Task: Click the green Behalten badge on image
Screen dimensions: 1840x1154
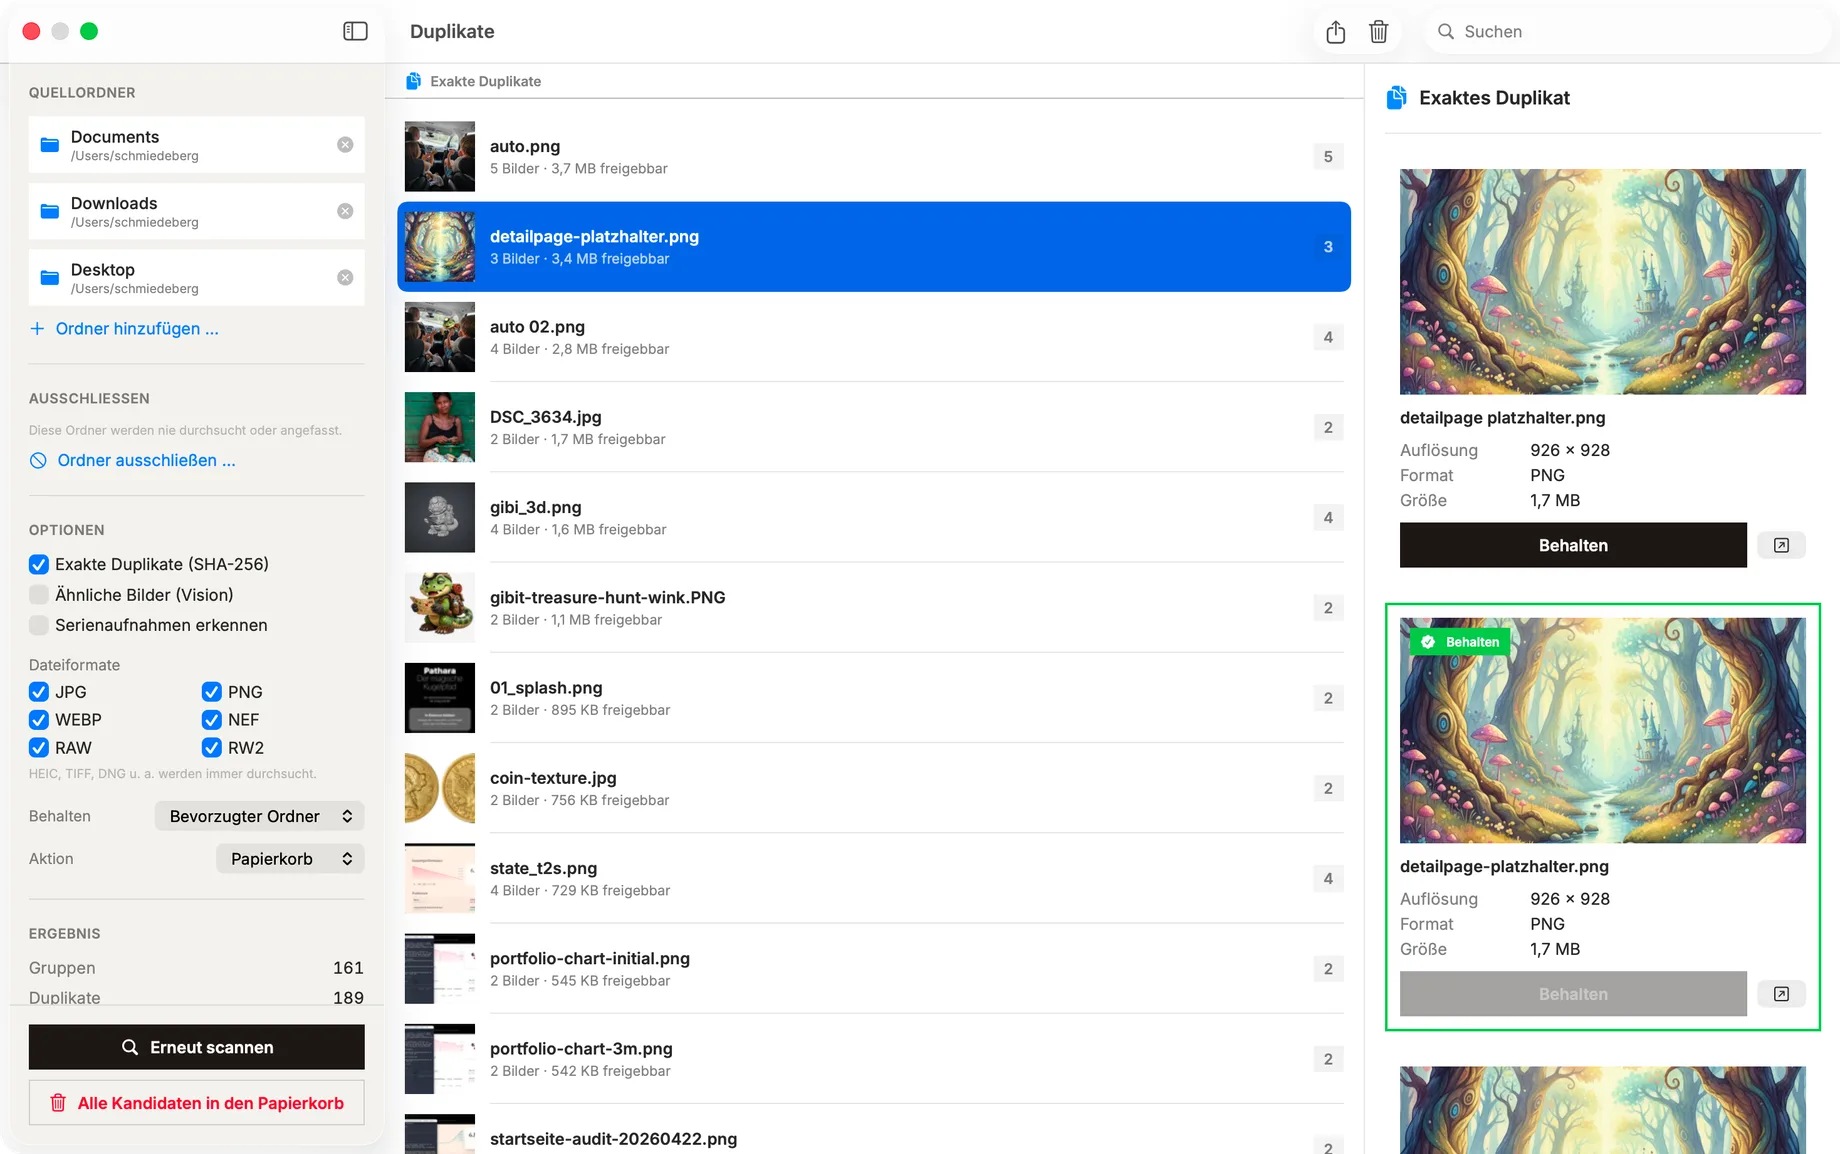Action: (1460, 642)
